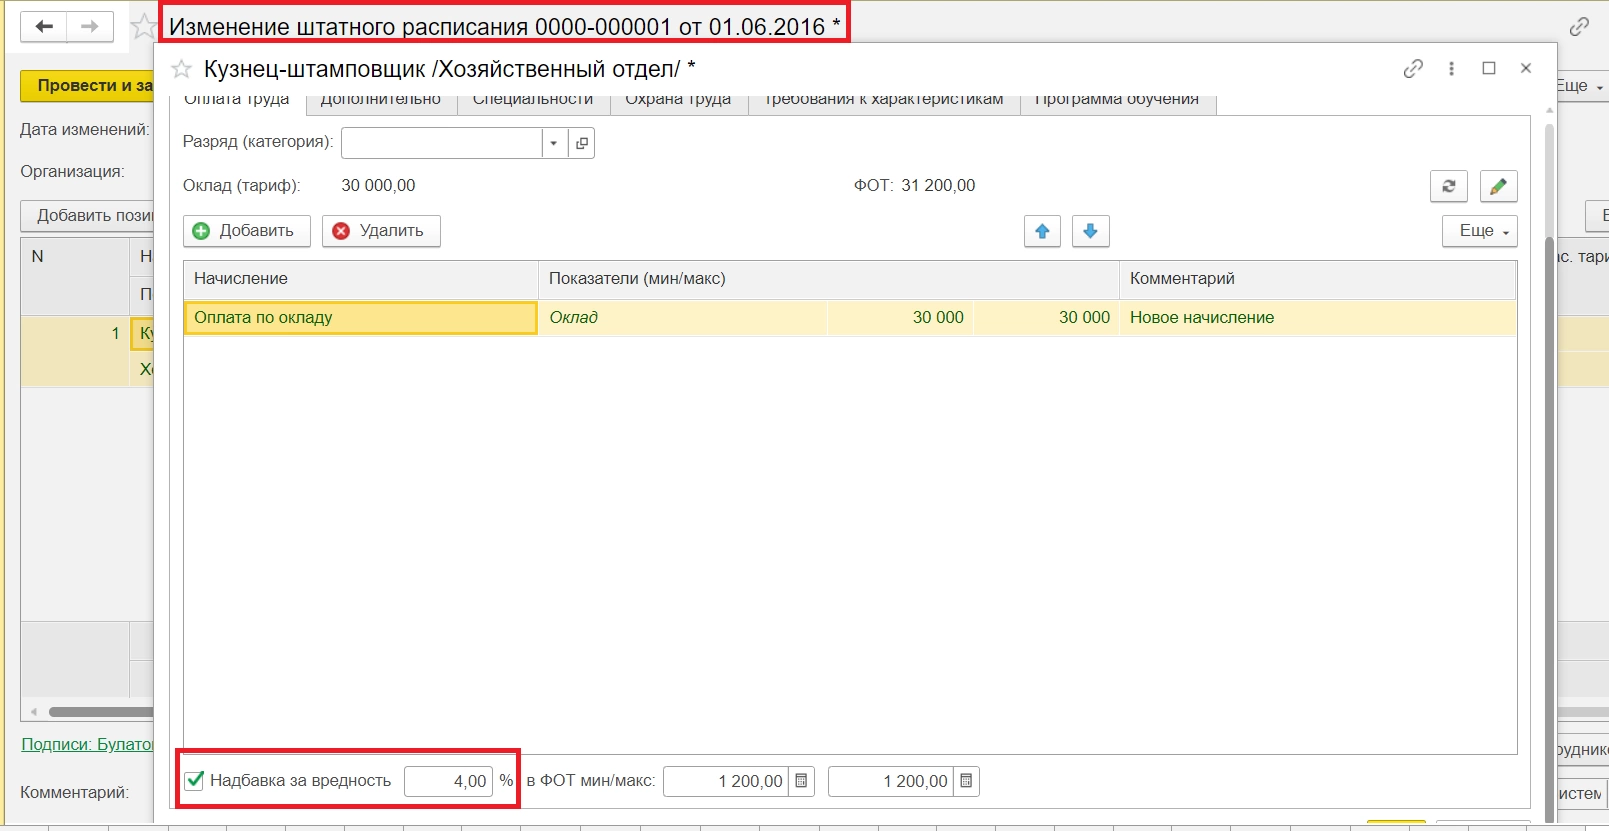The width and height of the screenshot is (1609, 831).
Task: Open the Подписи: Булатов link
Action: (x=88, y=744)
